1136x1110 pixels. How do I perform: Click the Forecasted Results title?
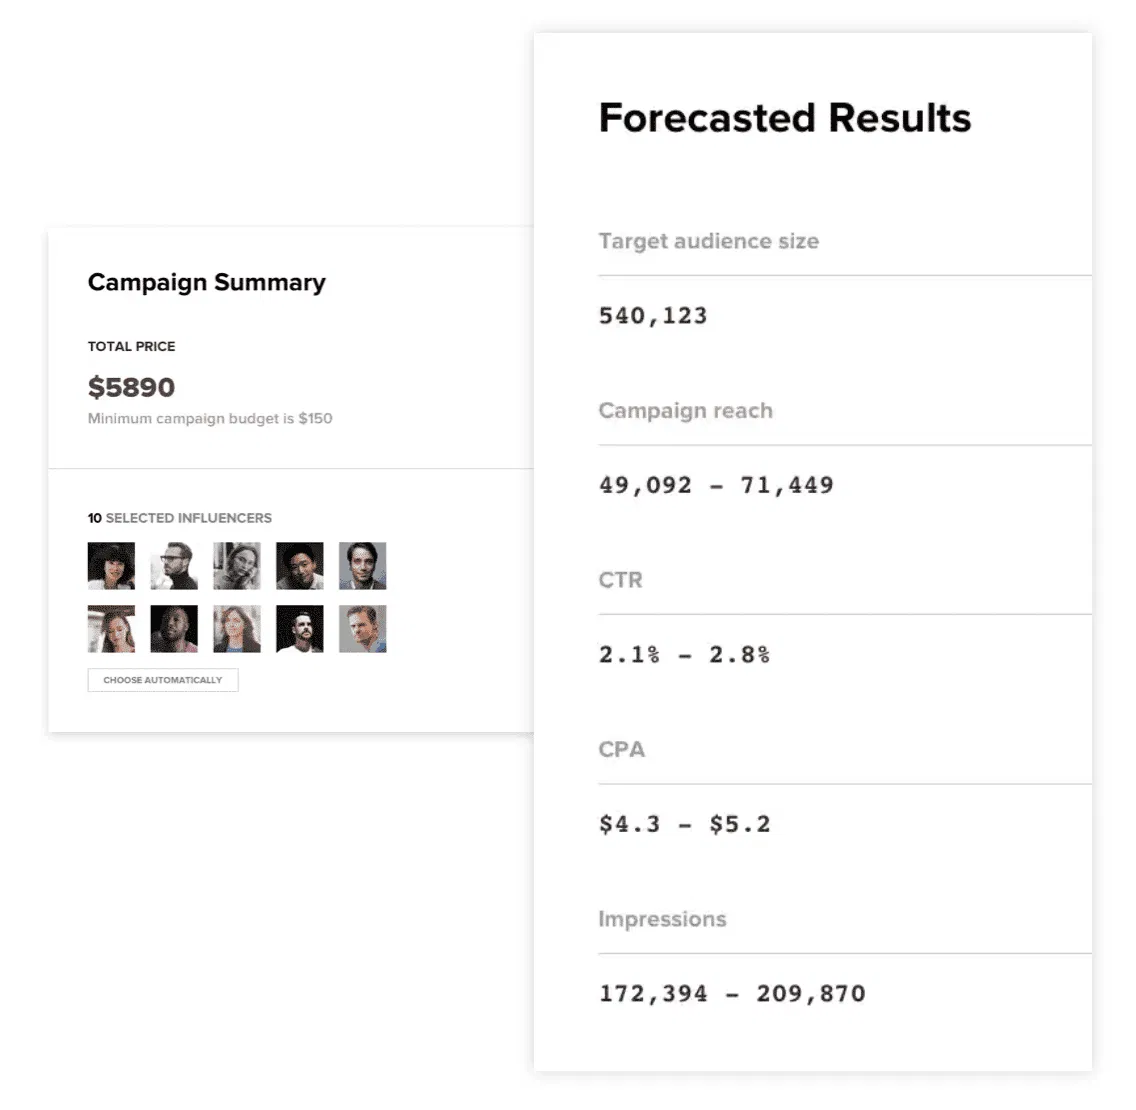785,118
